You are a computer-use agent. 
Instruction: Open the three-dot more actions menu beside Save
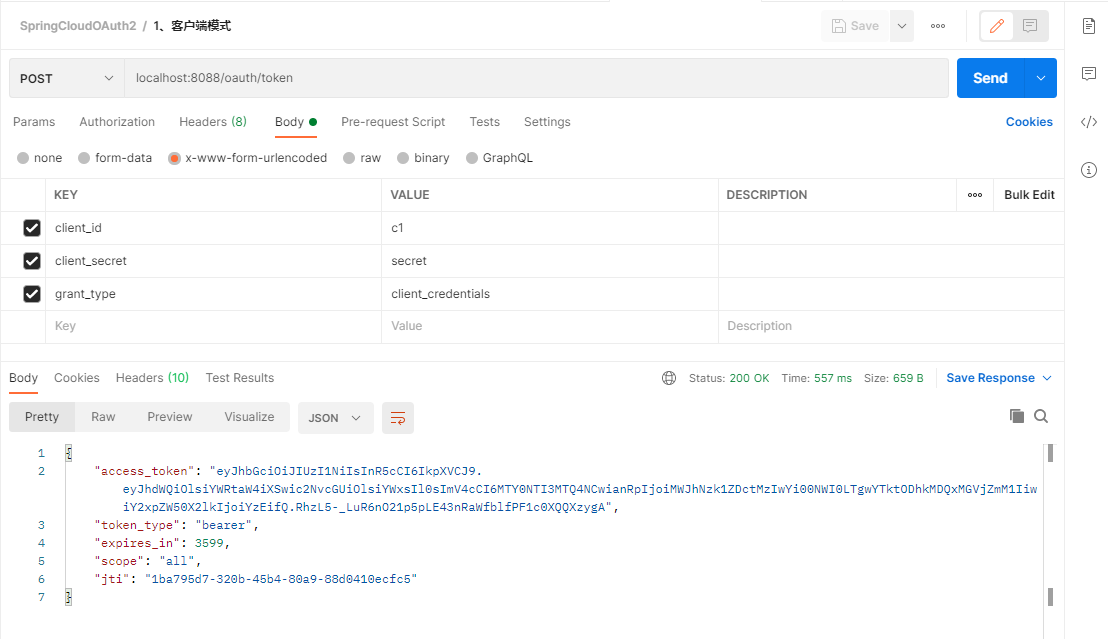pos(938,26)
